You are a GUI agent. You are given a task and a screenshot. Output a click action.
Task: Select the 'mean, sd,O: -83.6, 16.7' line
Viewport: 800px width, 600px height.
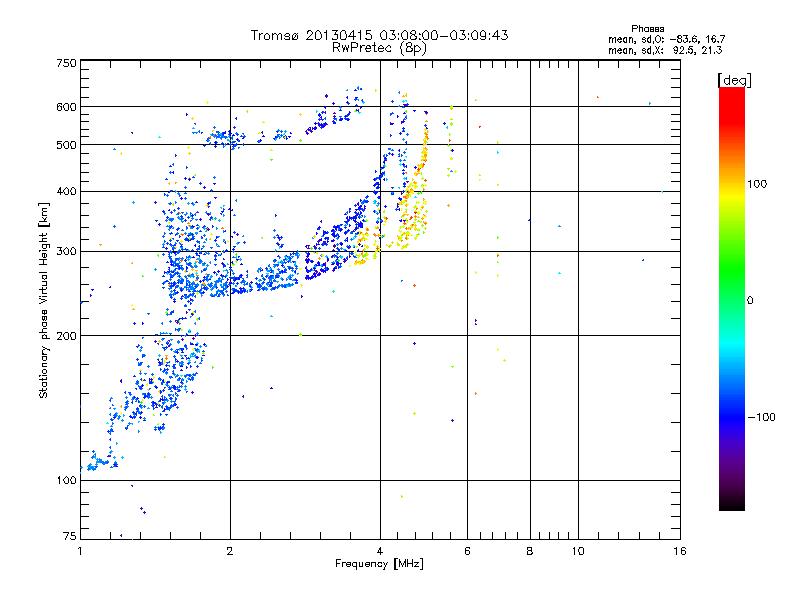[x=666, y=39]
